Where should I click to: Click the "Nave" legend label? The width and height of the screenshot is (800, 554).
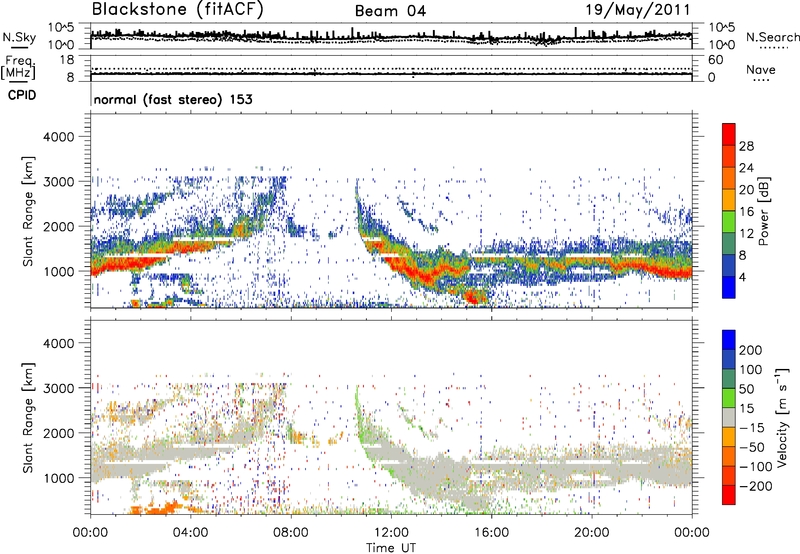pyautogui.click(x=761, y=69)
